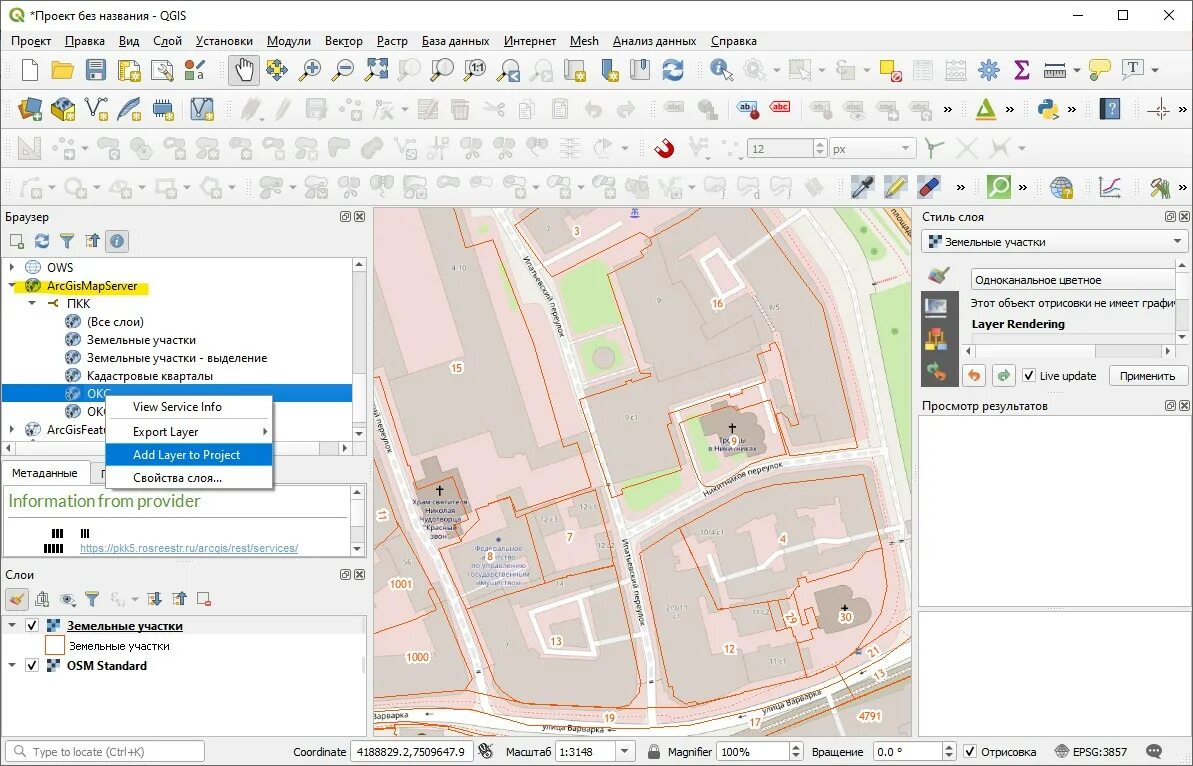Select Кадастровые кварталы in Browser tree

pyautogui.click(x=150, y=376)
